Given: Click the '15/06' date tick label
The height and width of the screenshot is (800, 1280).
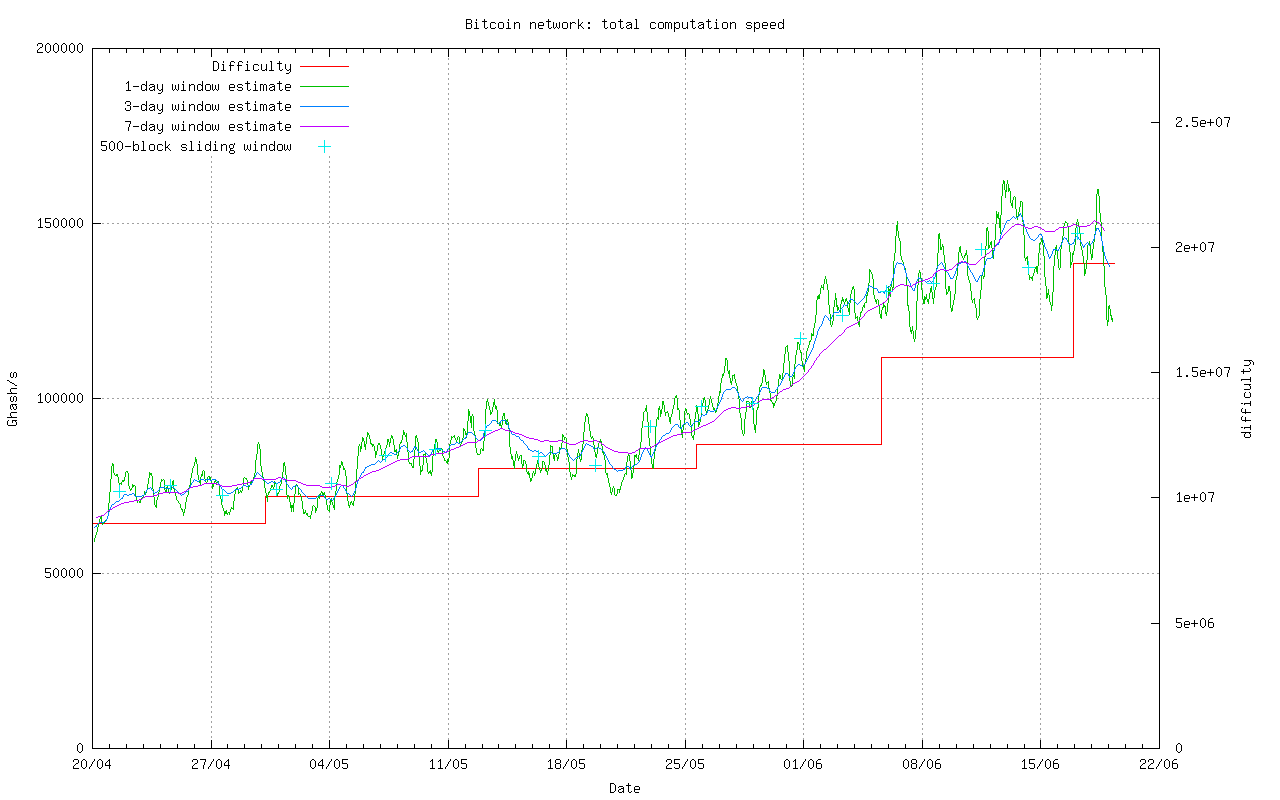Looking at the screenshot, I should [1040, 765].
